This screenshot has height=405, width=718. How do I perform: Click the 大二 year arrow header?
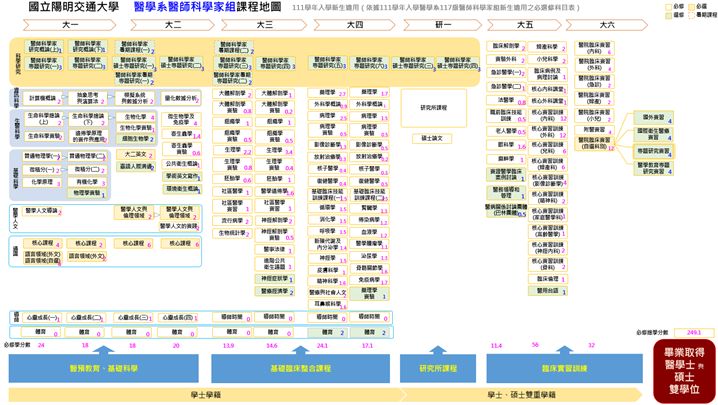[x=173, y=25]
